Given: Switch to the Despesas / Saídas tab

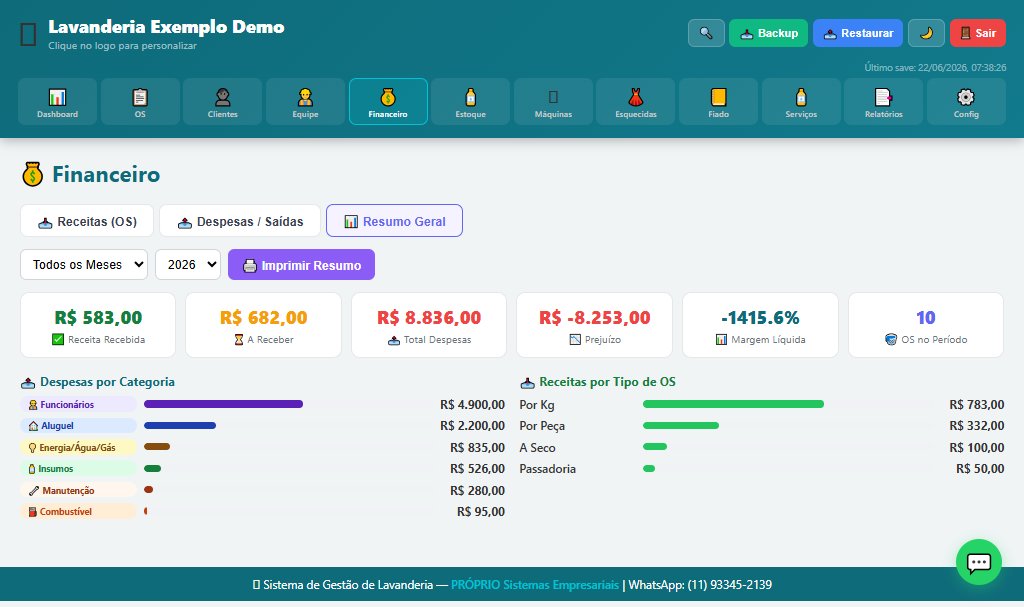Looking at the screenshot, I should (240, 221).
